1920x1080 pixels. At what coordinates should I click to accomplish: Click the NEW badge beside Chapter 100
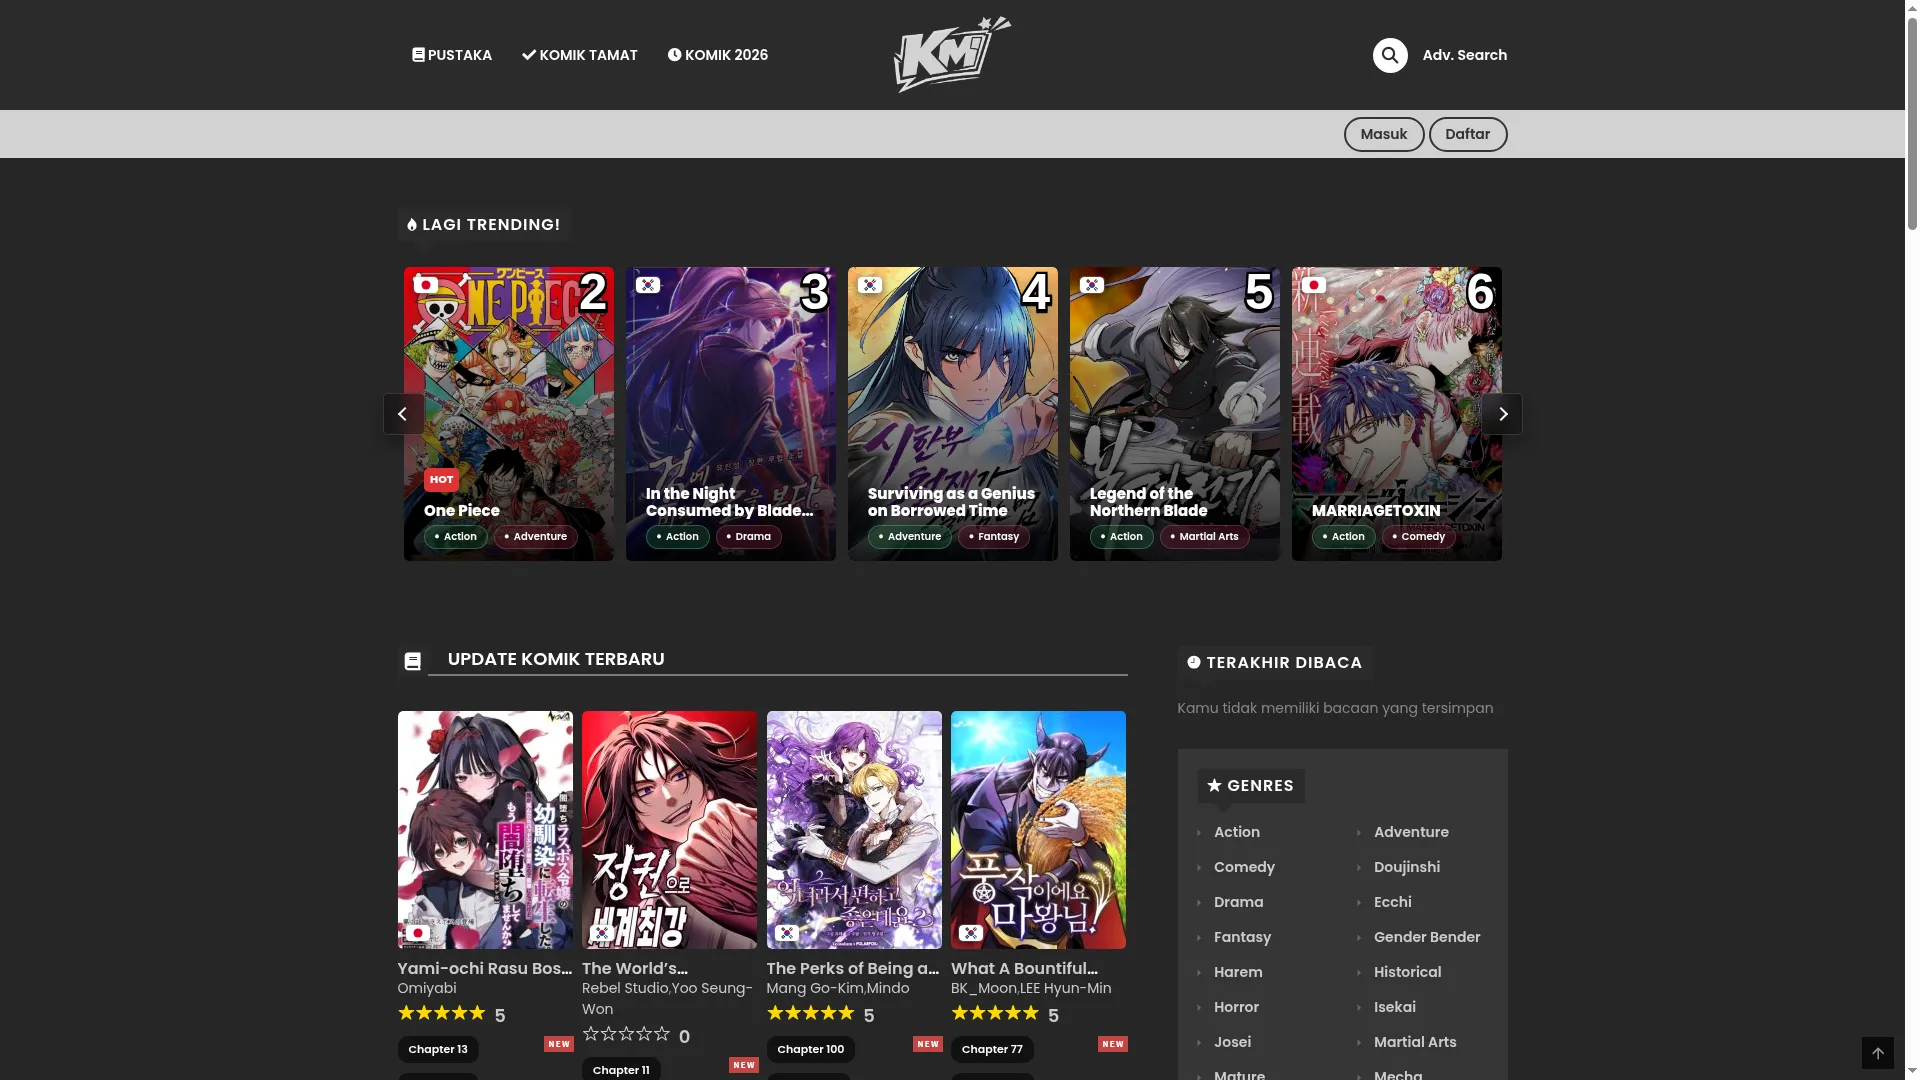928,1044
